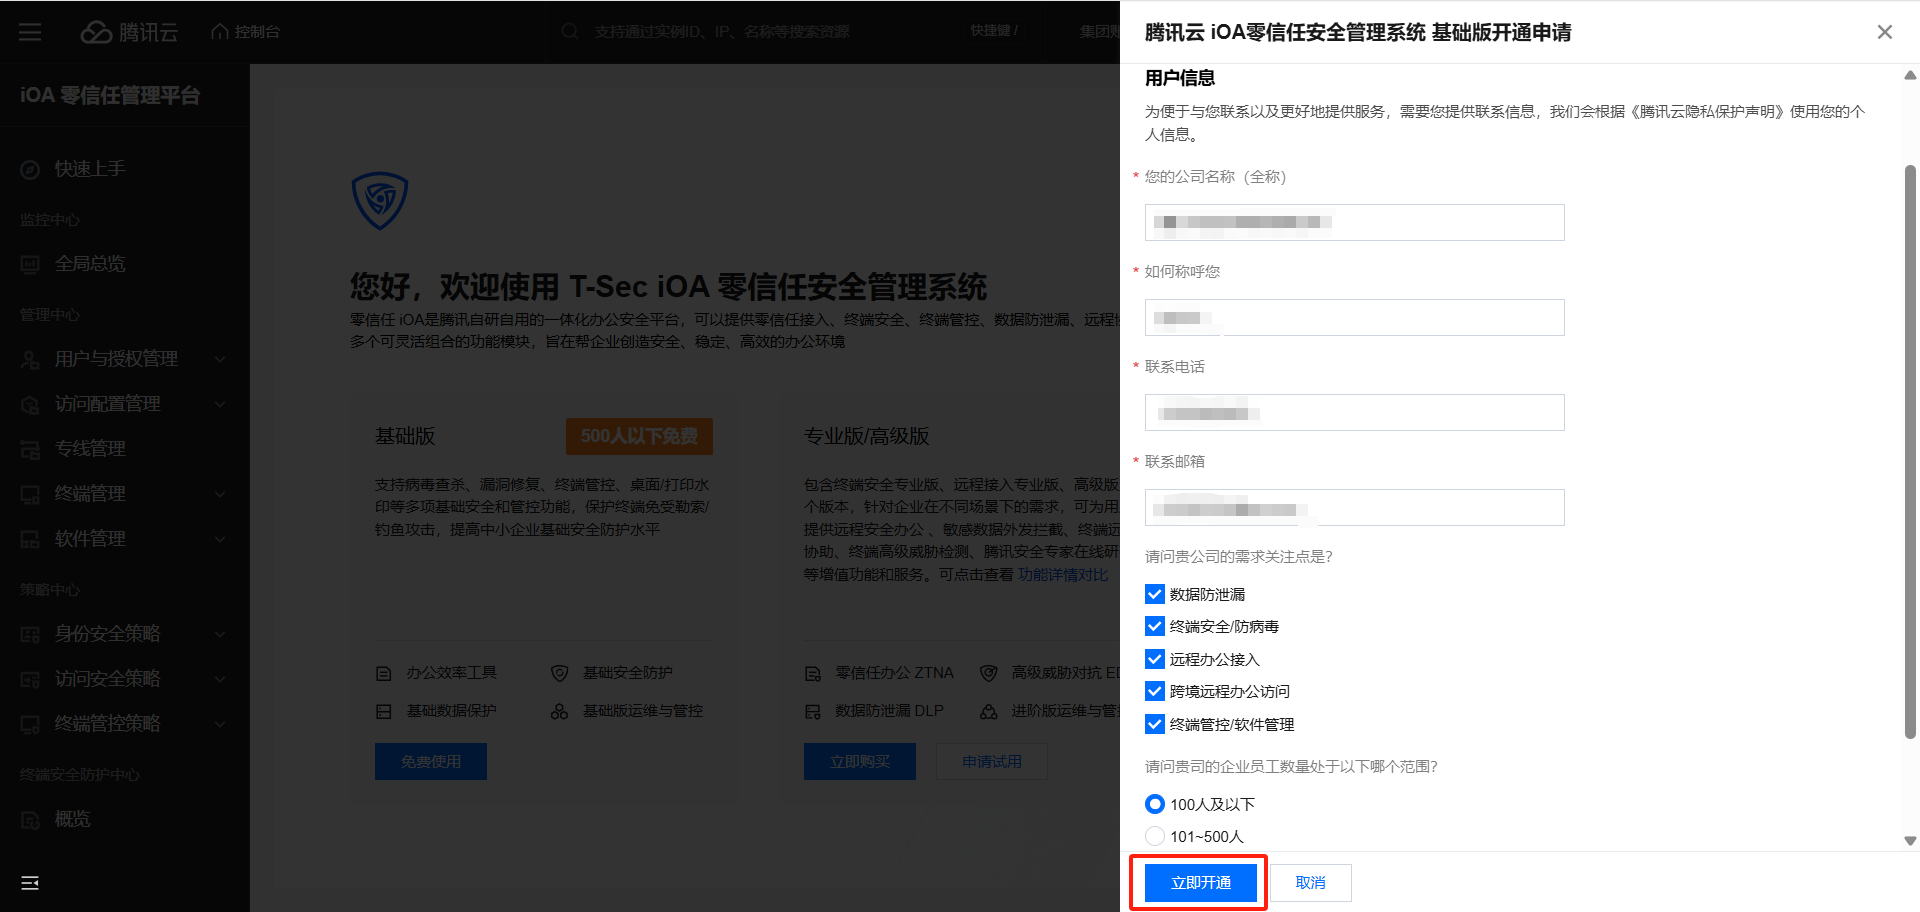Expand the 访问安全策略 chevron
This screenshot has height=912, width=1920.
click(x=220, y=679)
